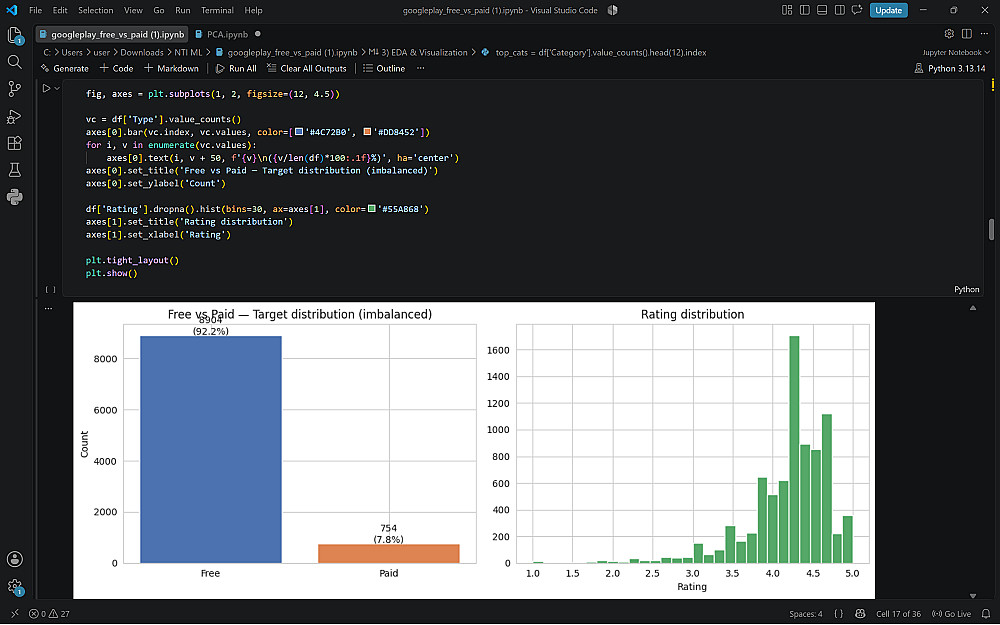
Task: Click the notifications bell in status bar
Action: coord(986,614)
